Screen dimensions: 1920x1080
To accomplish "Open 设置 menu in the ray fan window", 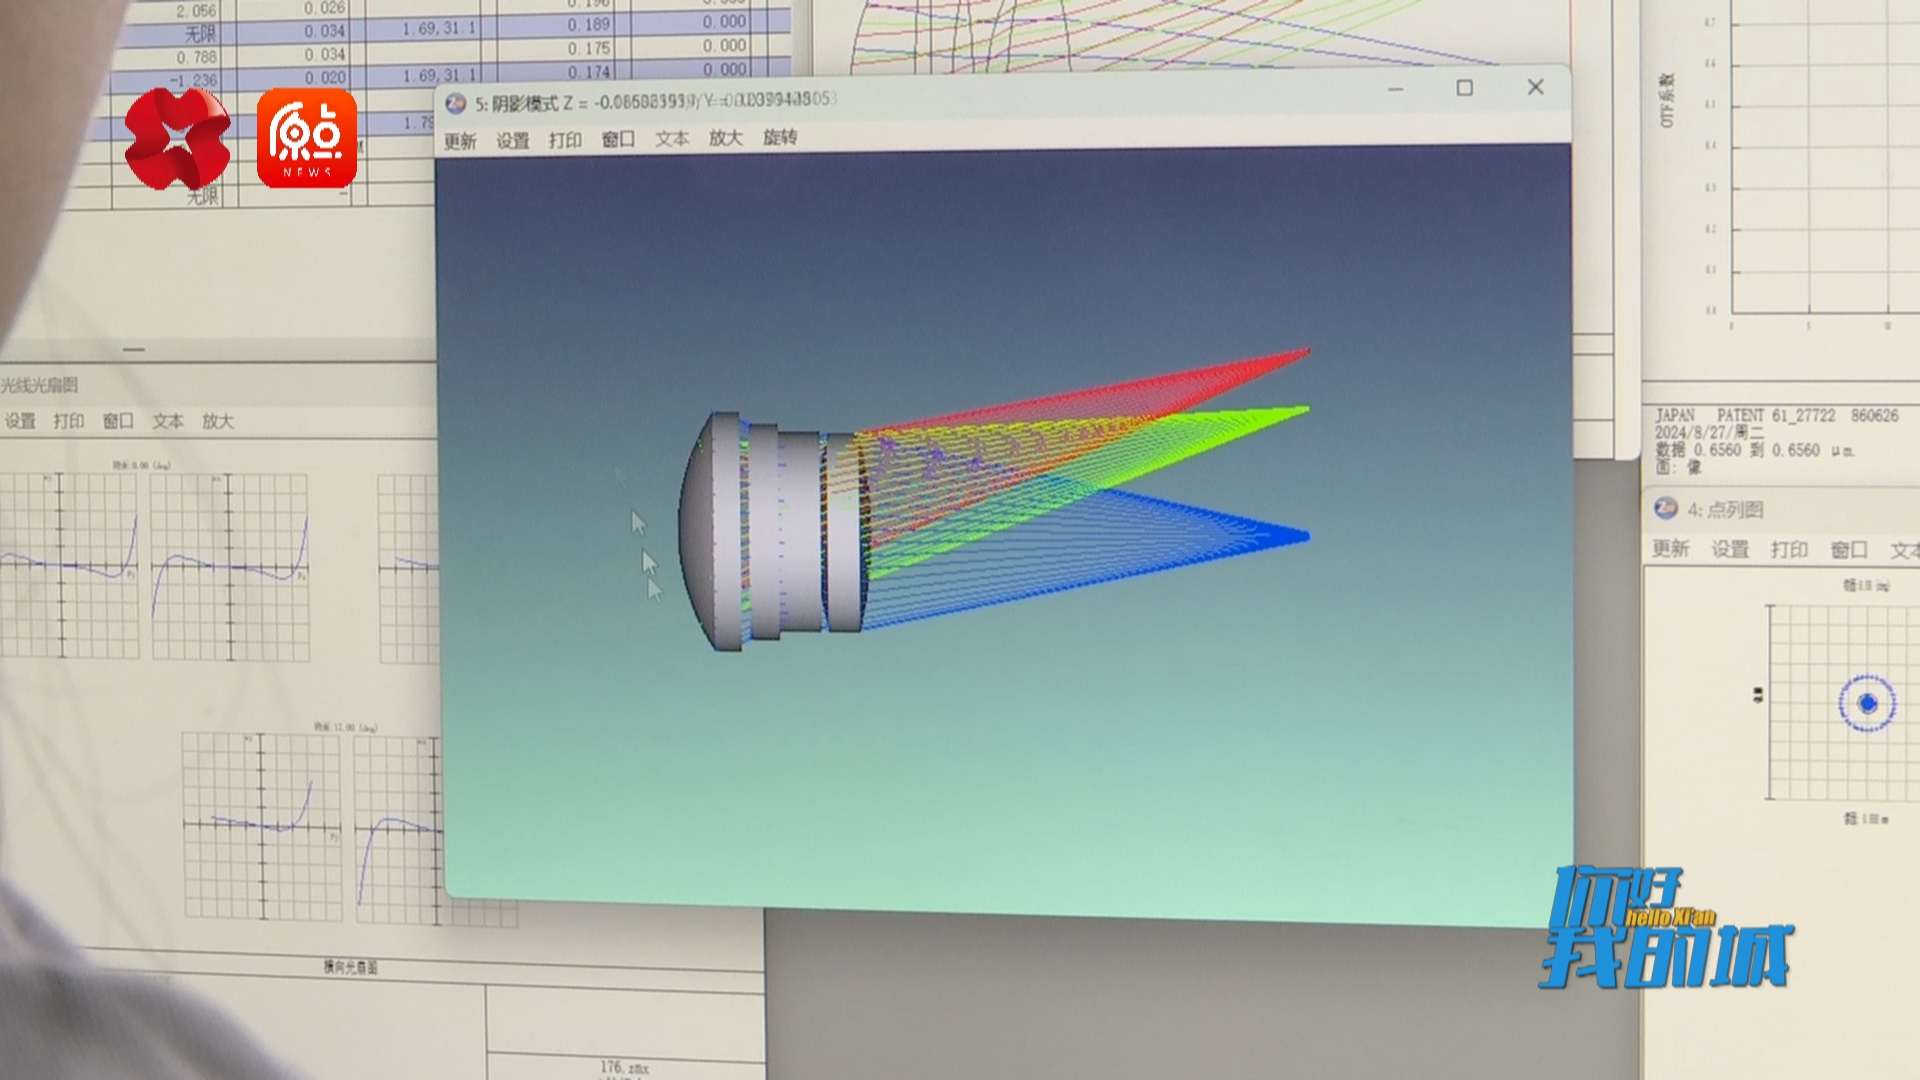I will (20, 421).
